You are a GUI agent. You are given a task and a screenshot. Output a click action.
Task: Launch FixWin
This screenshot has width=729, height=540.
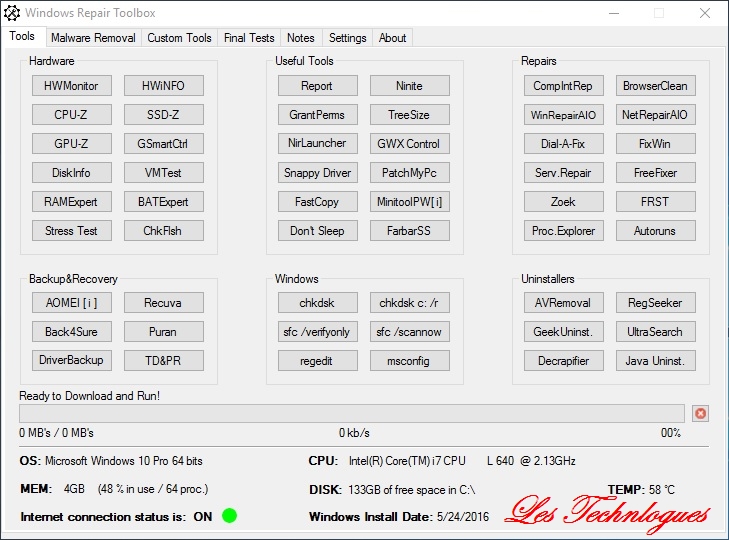656,144
